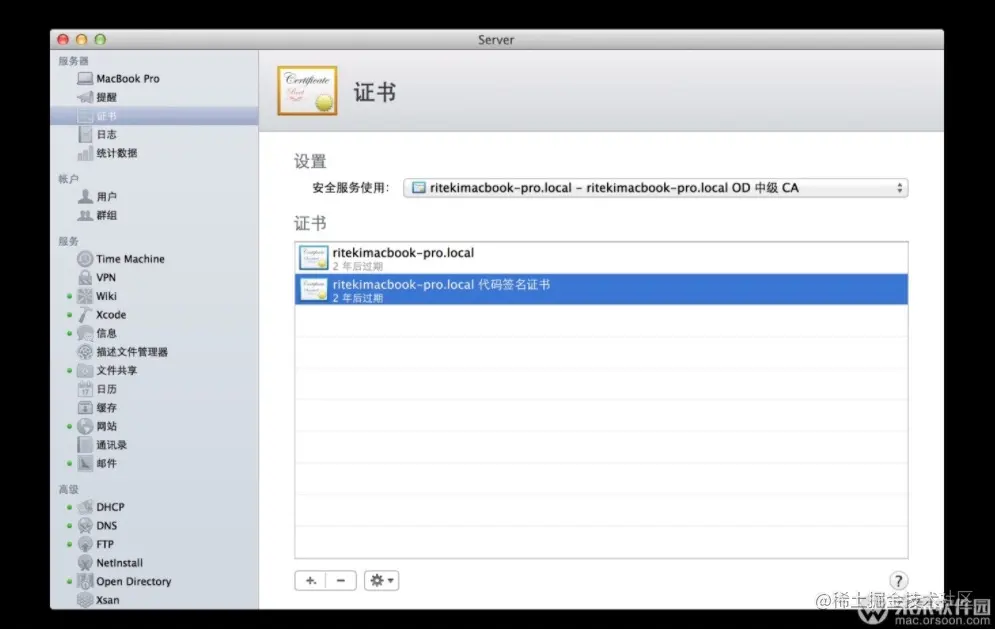The width and height of the screenshot is (995, 630).
Task: Open the gear action menu
Action: (381, 581)
